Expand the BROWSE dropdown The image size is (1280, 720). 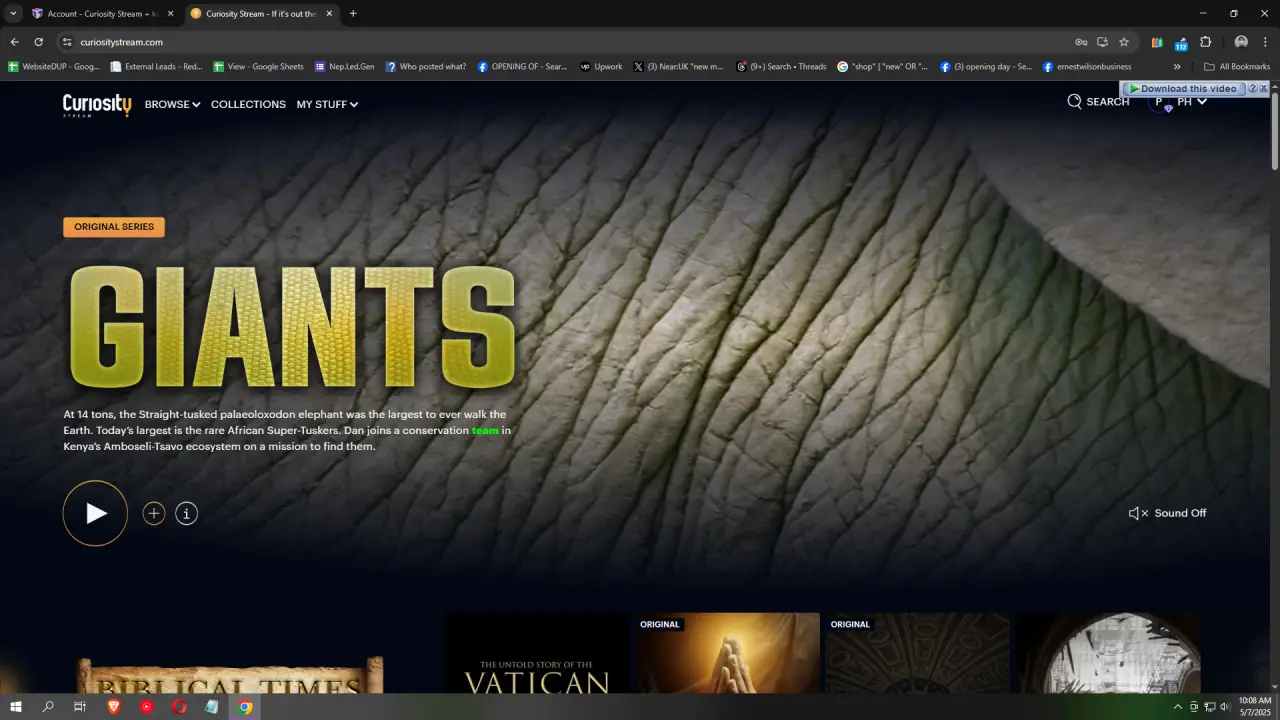click(x=172, y=104)
